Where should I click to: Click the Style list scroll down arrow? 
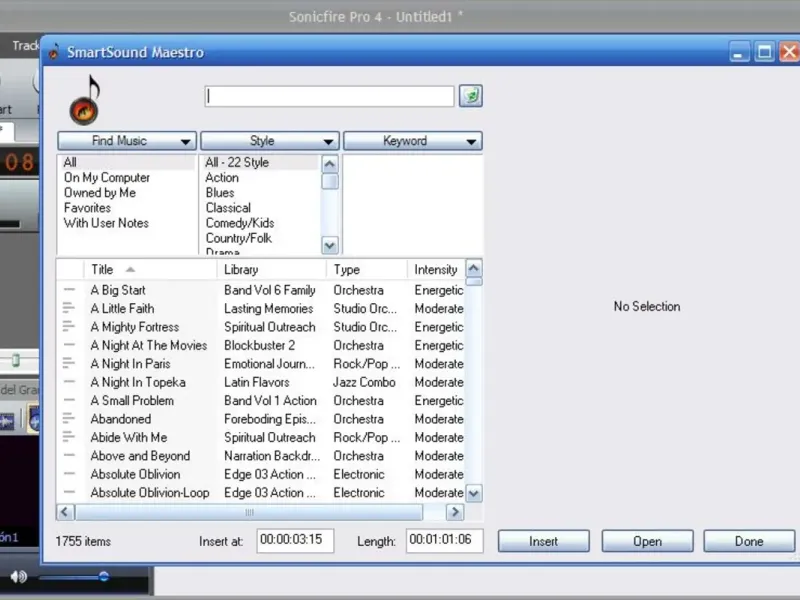coord(330,245)
